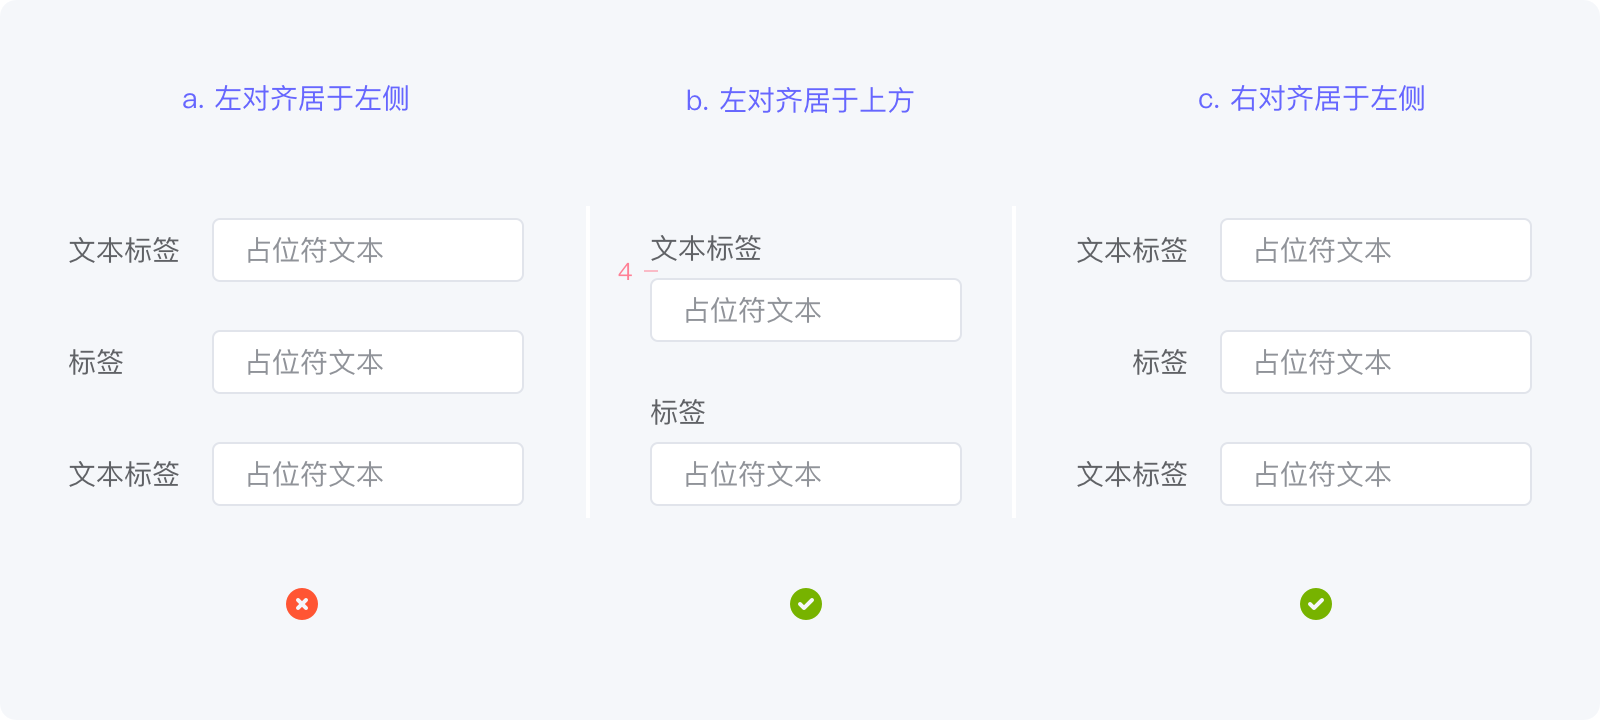Click the short right-aligned "标签" label in example c

(1160, 362)
